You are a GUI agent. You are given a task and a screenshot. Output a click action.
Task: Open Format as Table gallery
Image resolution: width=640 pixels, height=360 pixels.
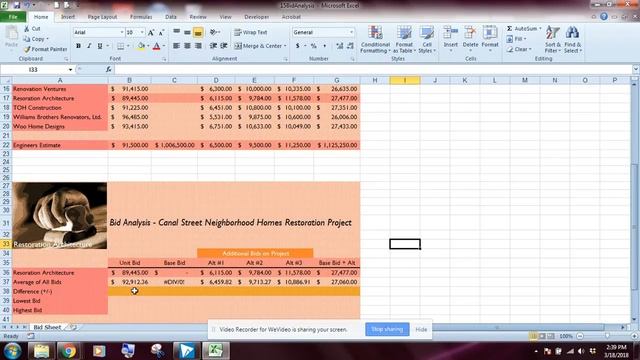coord(404,40)
